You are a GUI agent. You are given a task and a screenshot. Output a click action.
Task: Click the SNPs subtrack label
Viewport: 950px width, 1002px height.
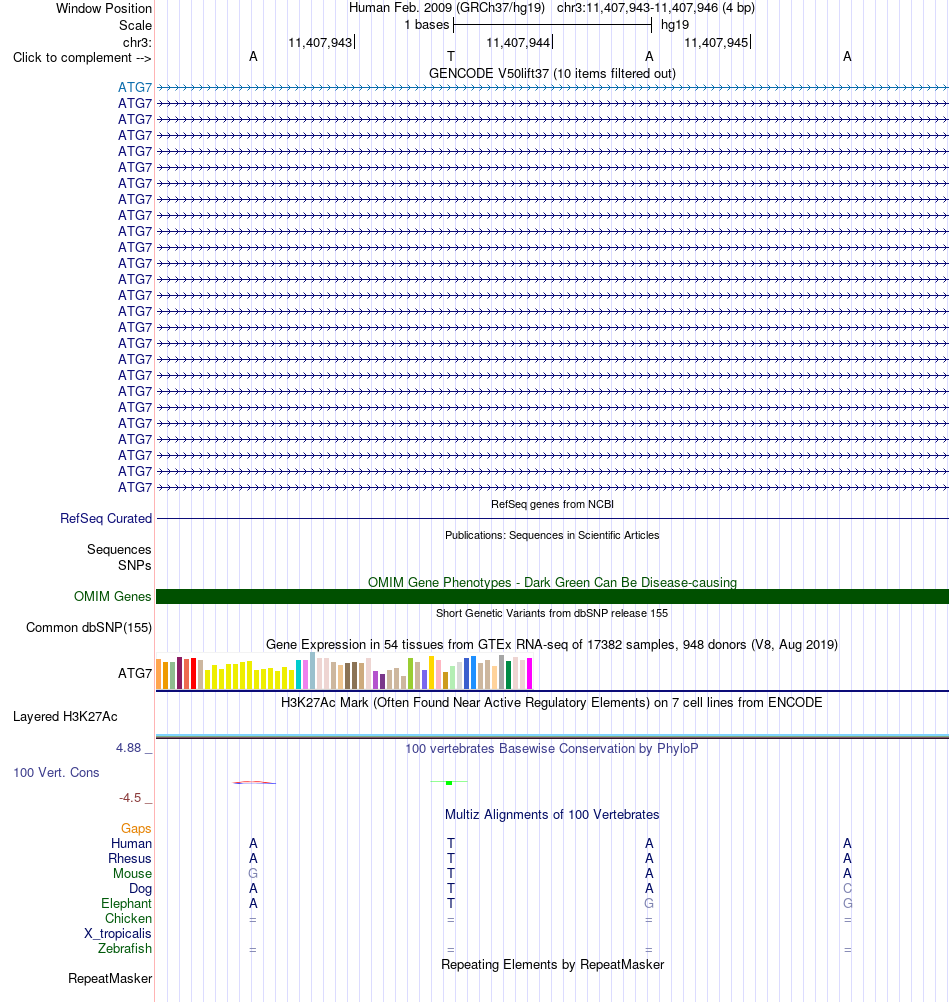point(134,566)
